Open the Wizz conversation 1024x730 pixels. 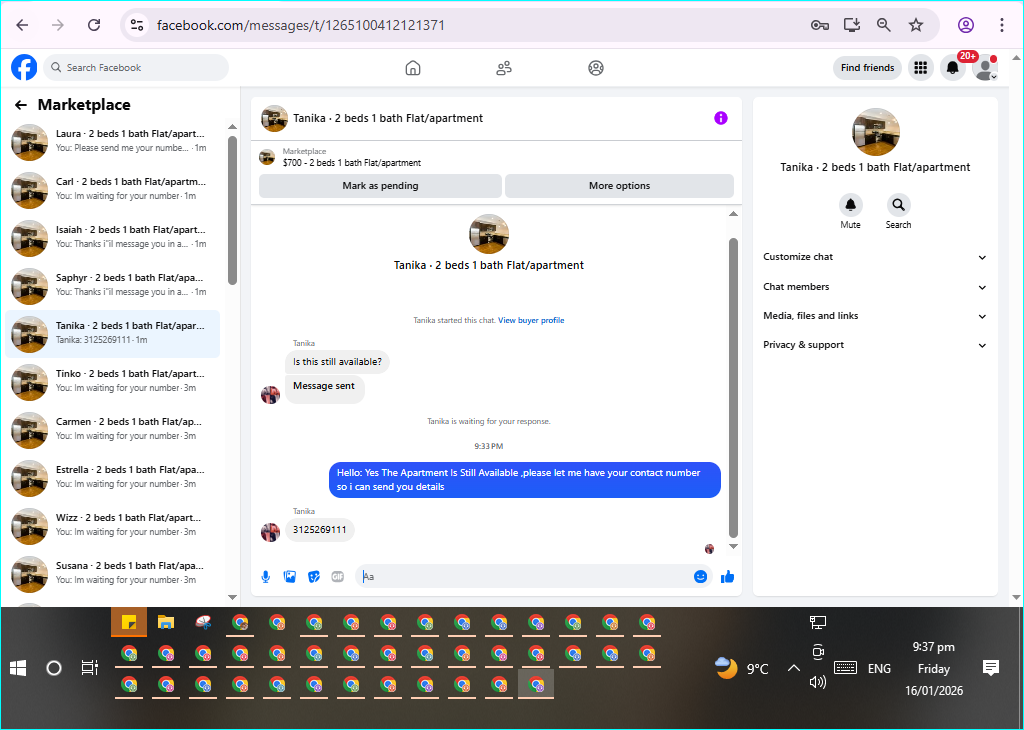click(113, 526)
